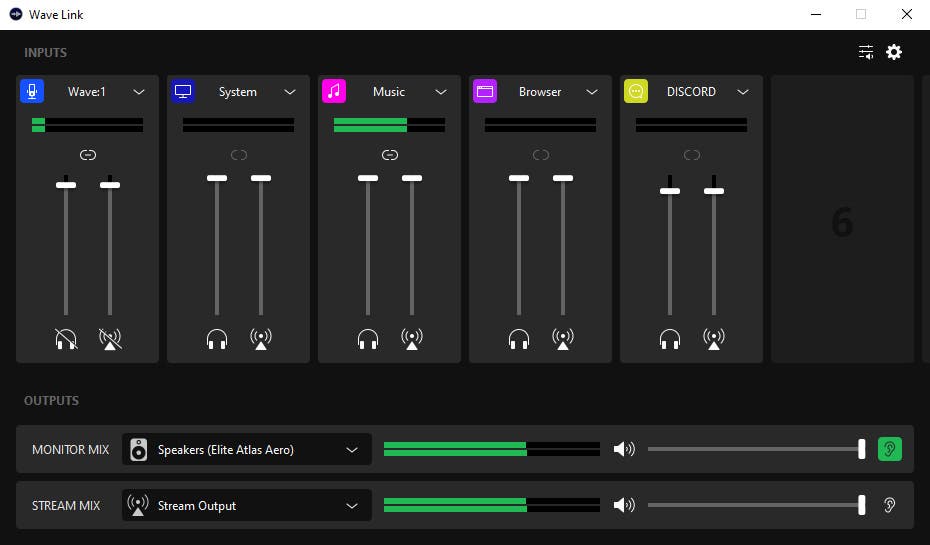Click the Wave:1 monitor fader handle
This screenshot has width=930, height=545.
coord(66,185)
